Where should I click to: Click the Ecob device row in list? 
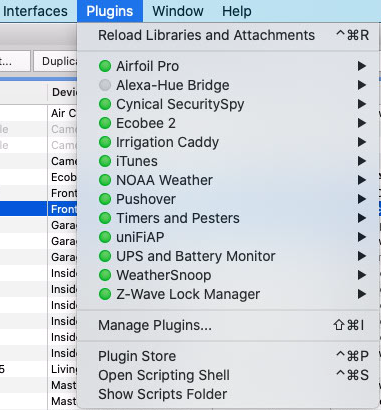pyautogui.click(x=38, y=177)
